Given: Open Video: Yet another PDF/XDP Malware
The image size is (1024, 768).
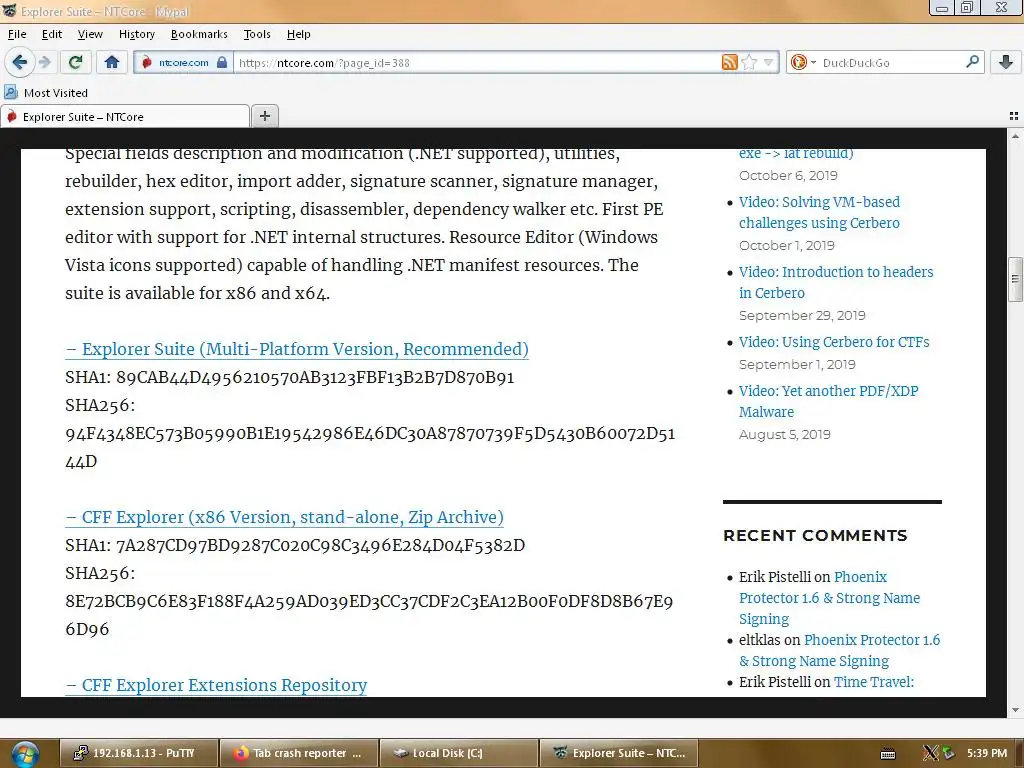Looking at the screenshot, I should pos(828,401).
